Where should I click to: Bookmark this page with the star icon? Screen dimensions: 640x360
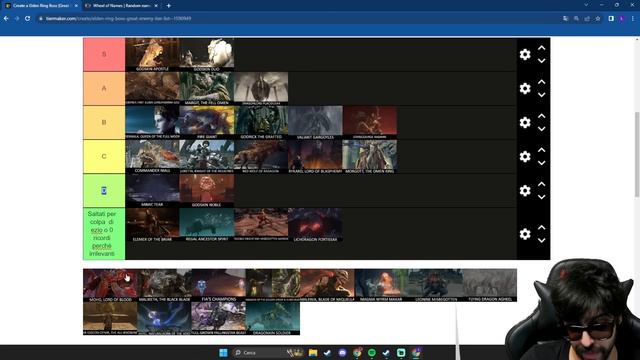pos(598,18)
